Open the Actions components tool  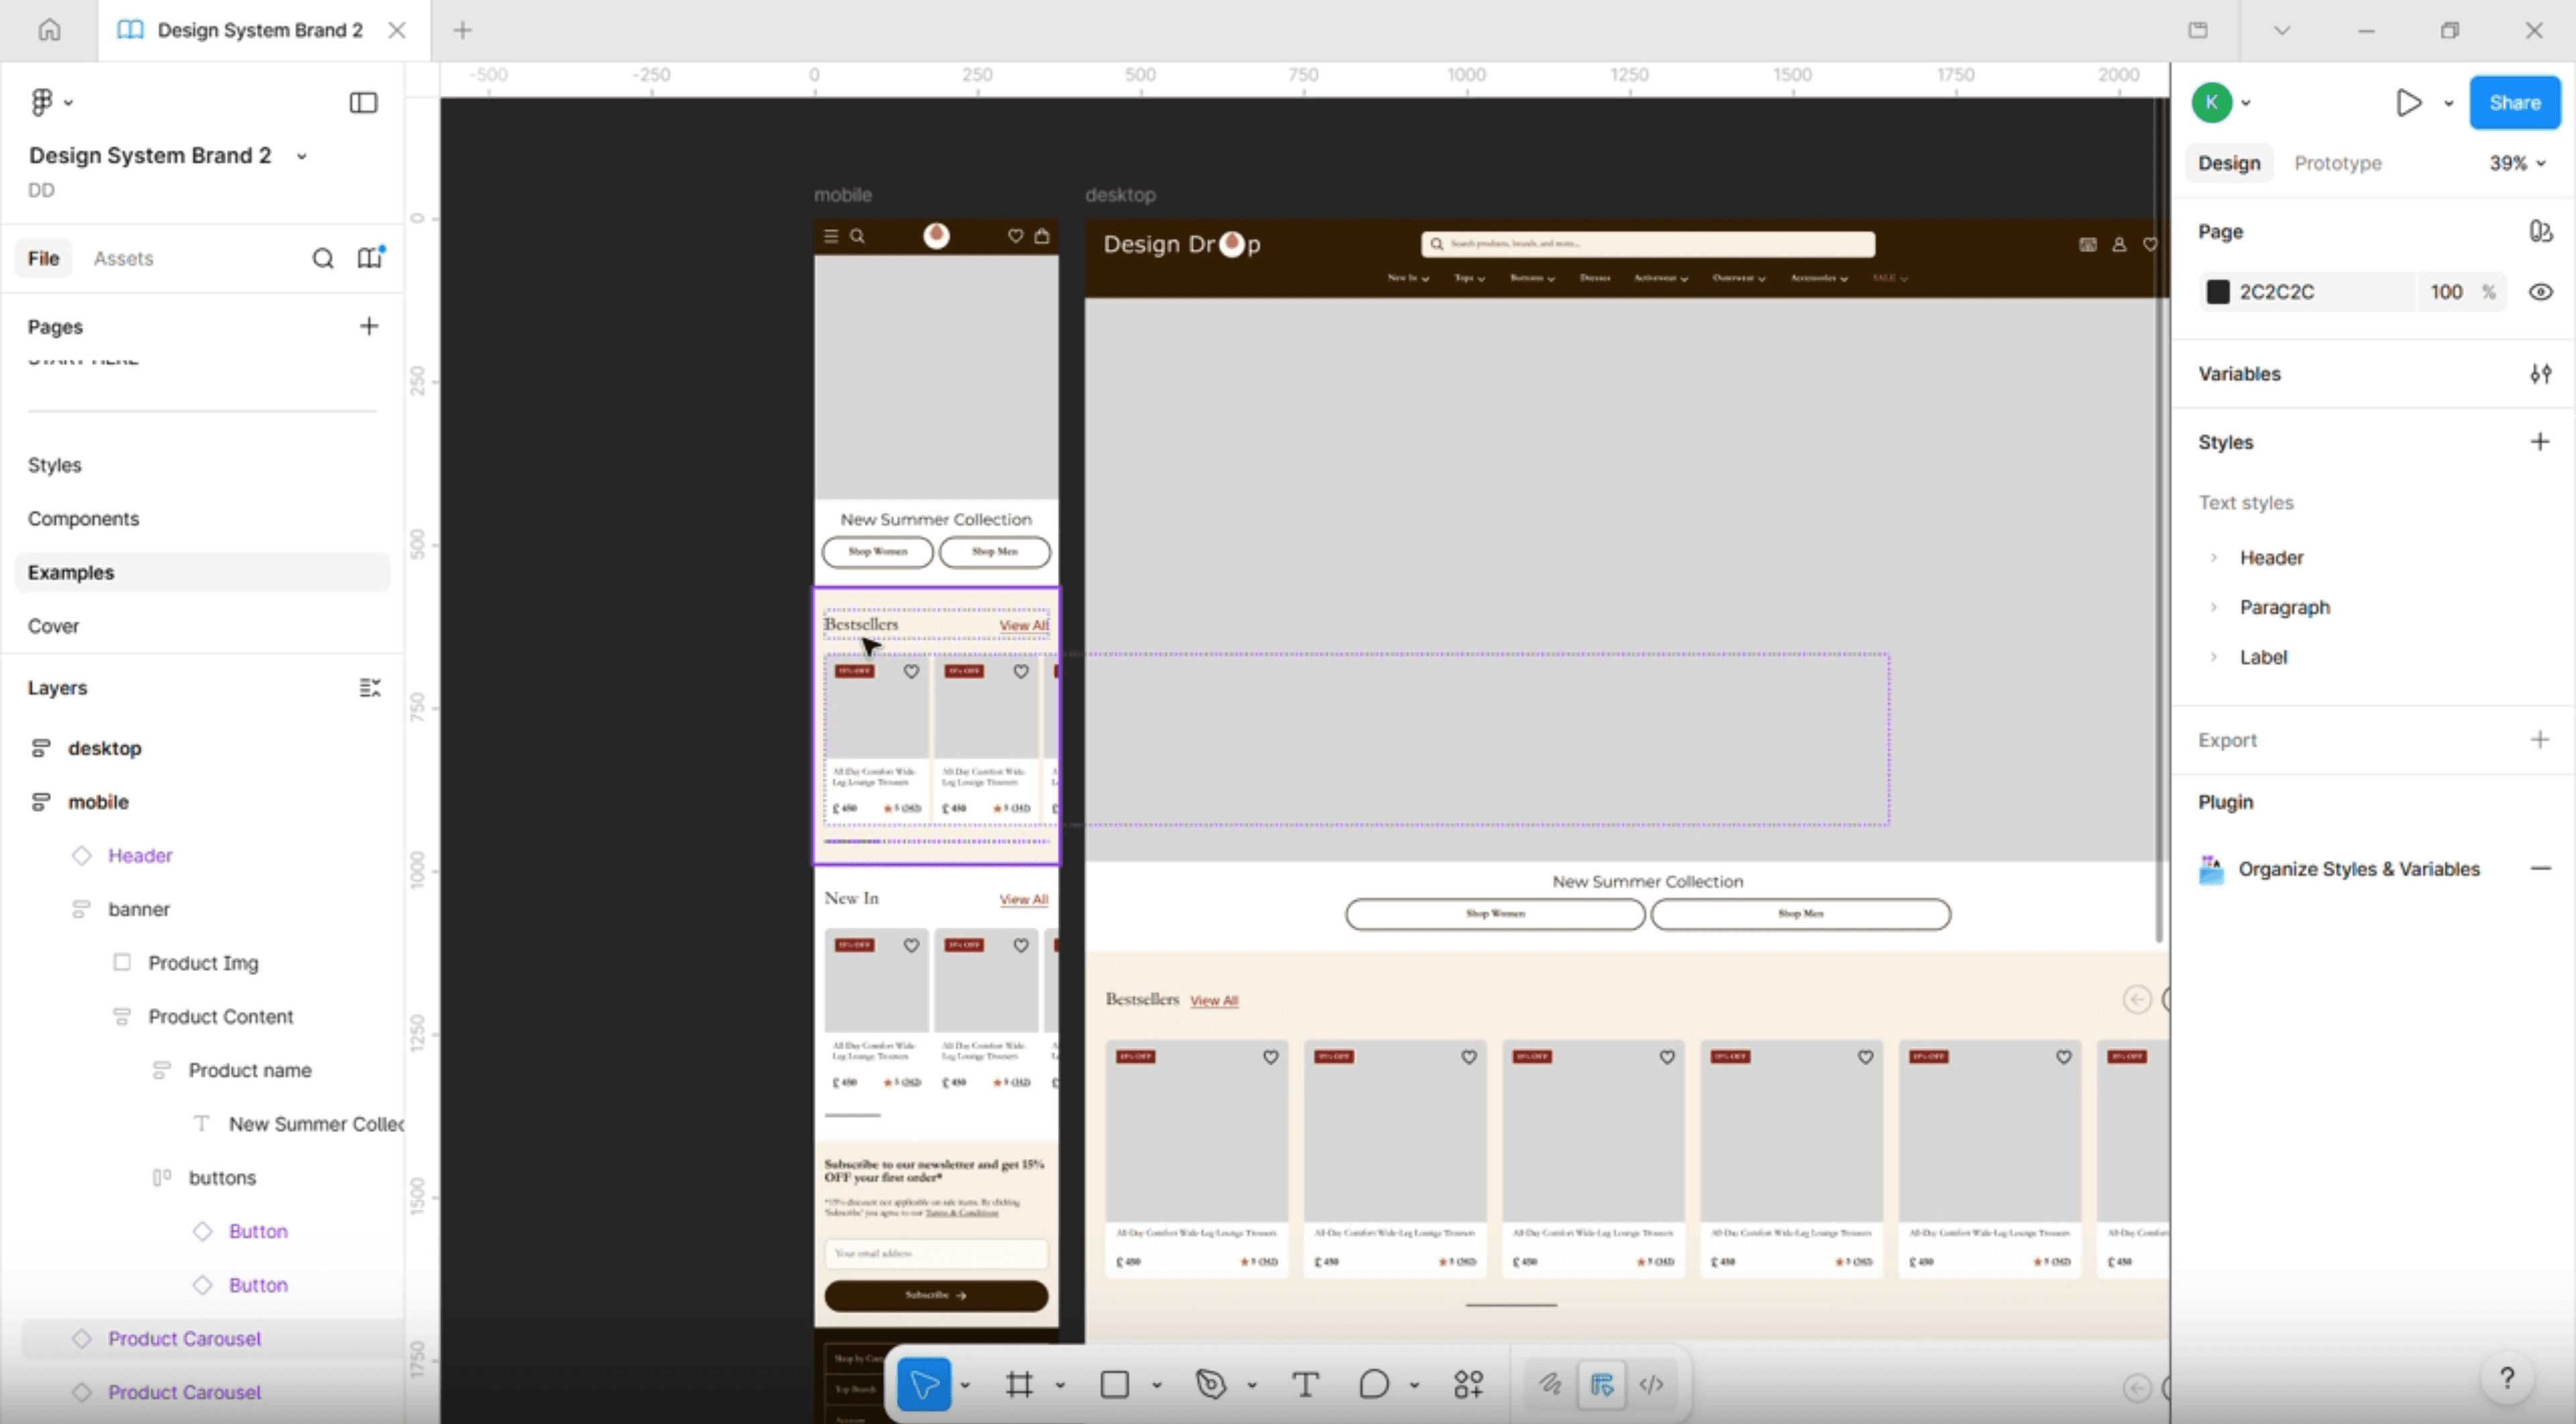coord(1468,1384)
